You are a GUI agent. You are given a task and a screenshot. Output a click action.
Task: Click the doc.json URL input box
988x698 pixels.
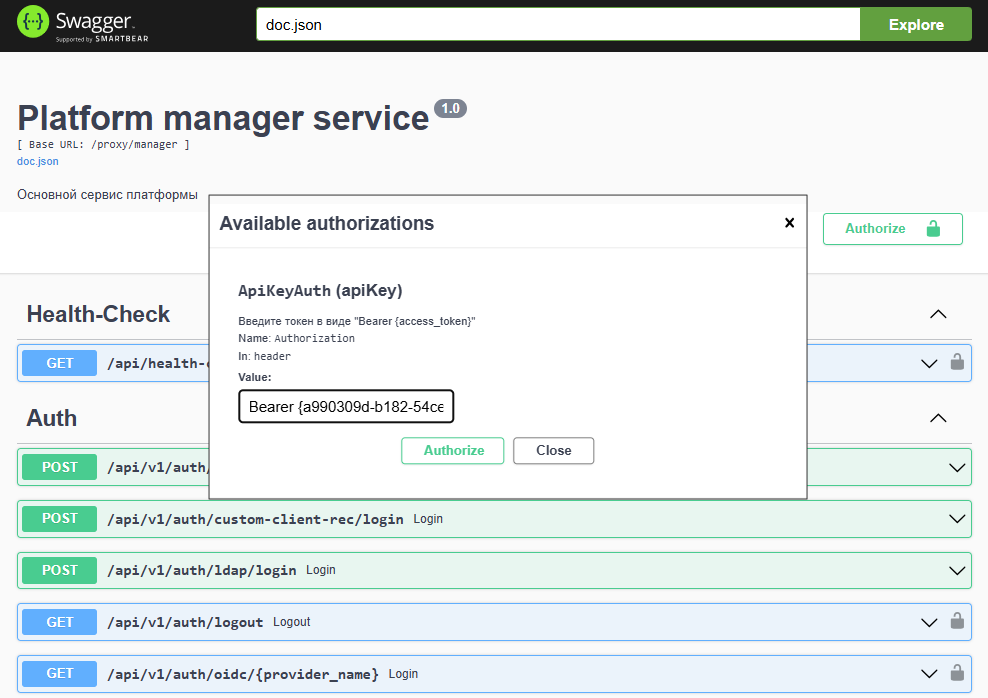click(x=557, y=25)
